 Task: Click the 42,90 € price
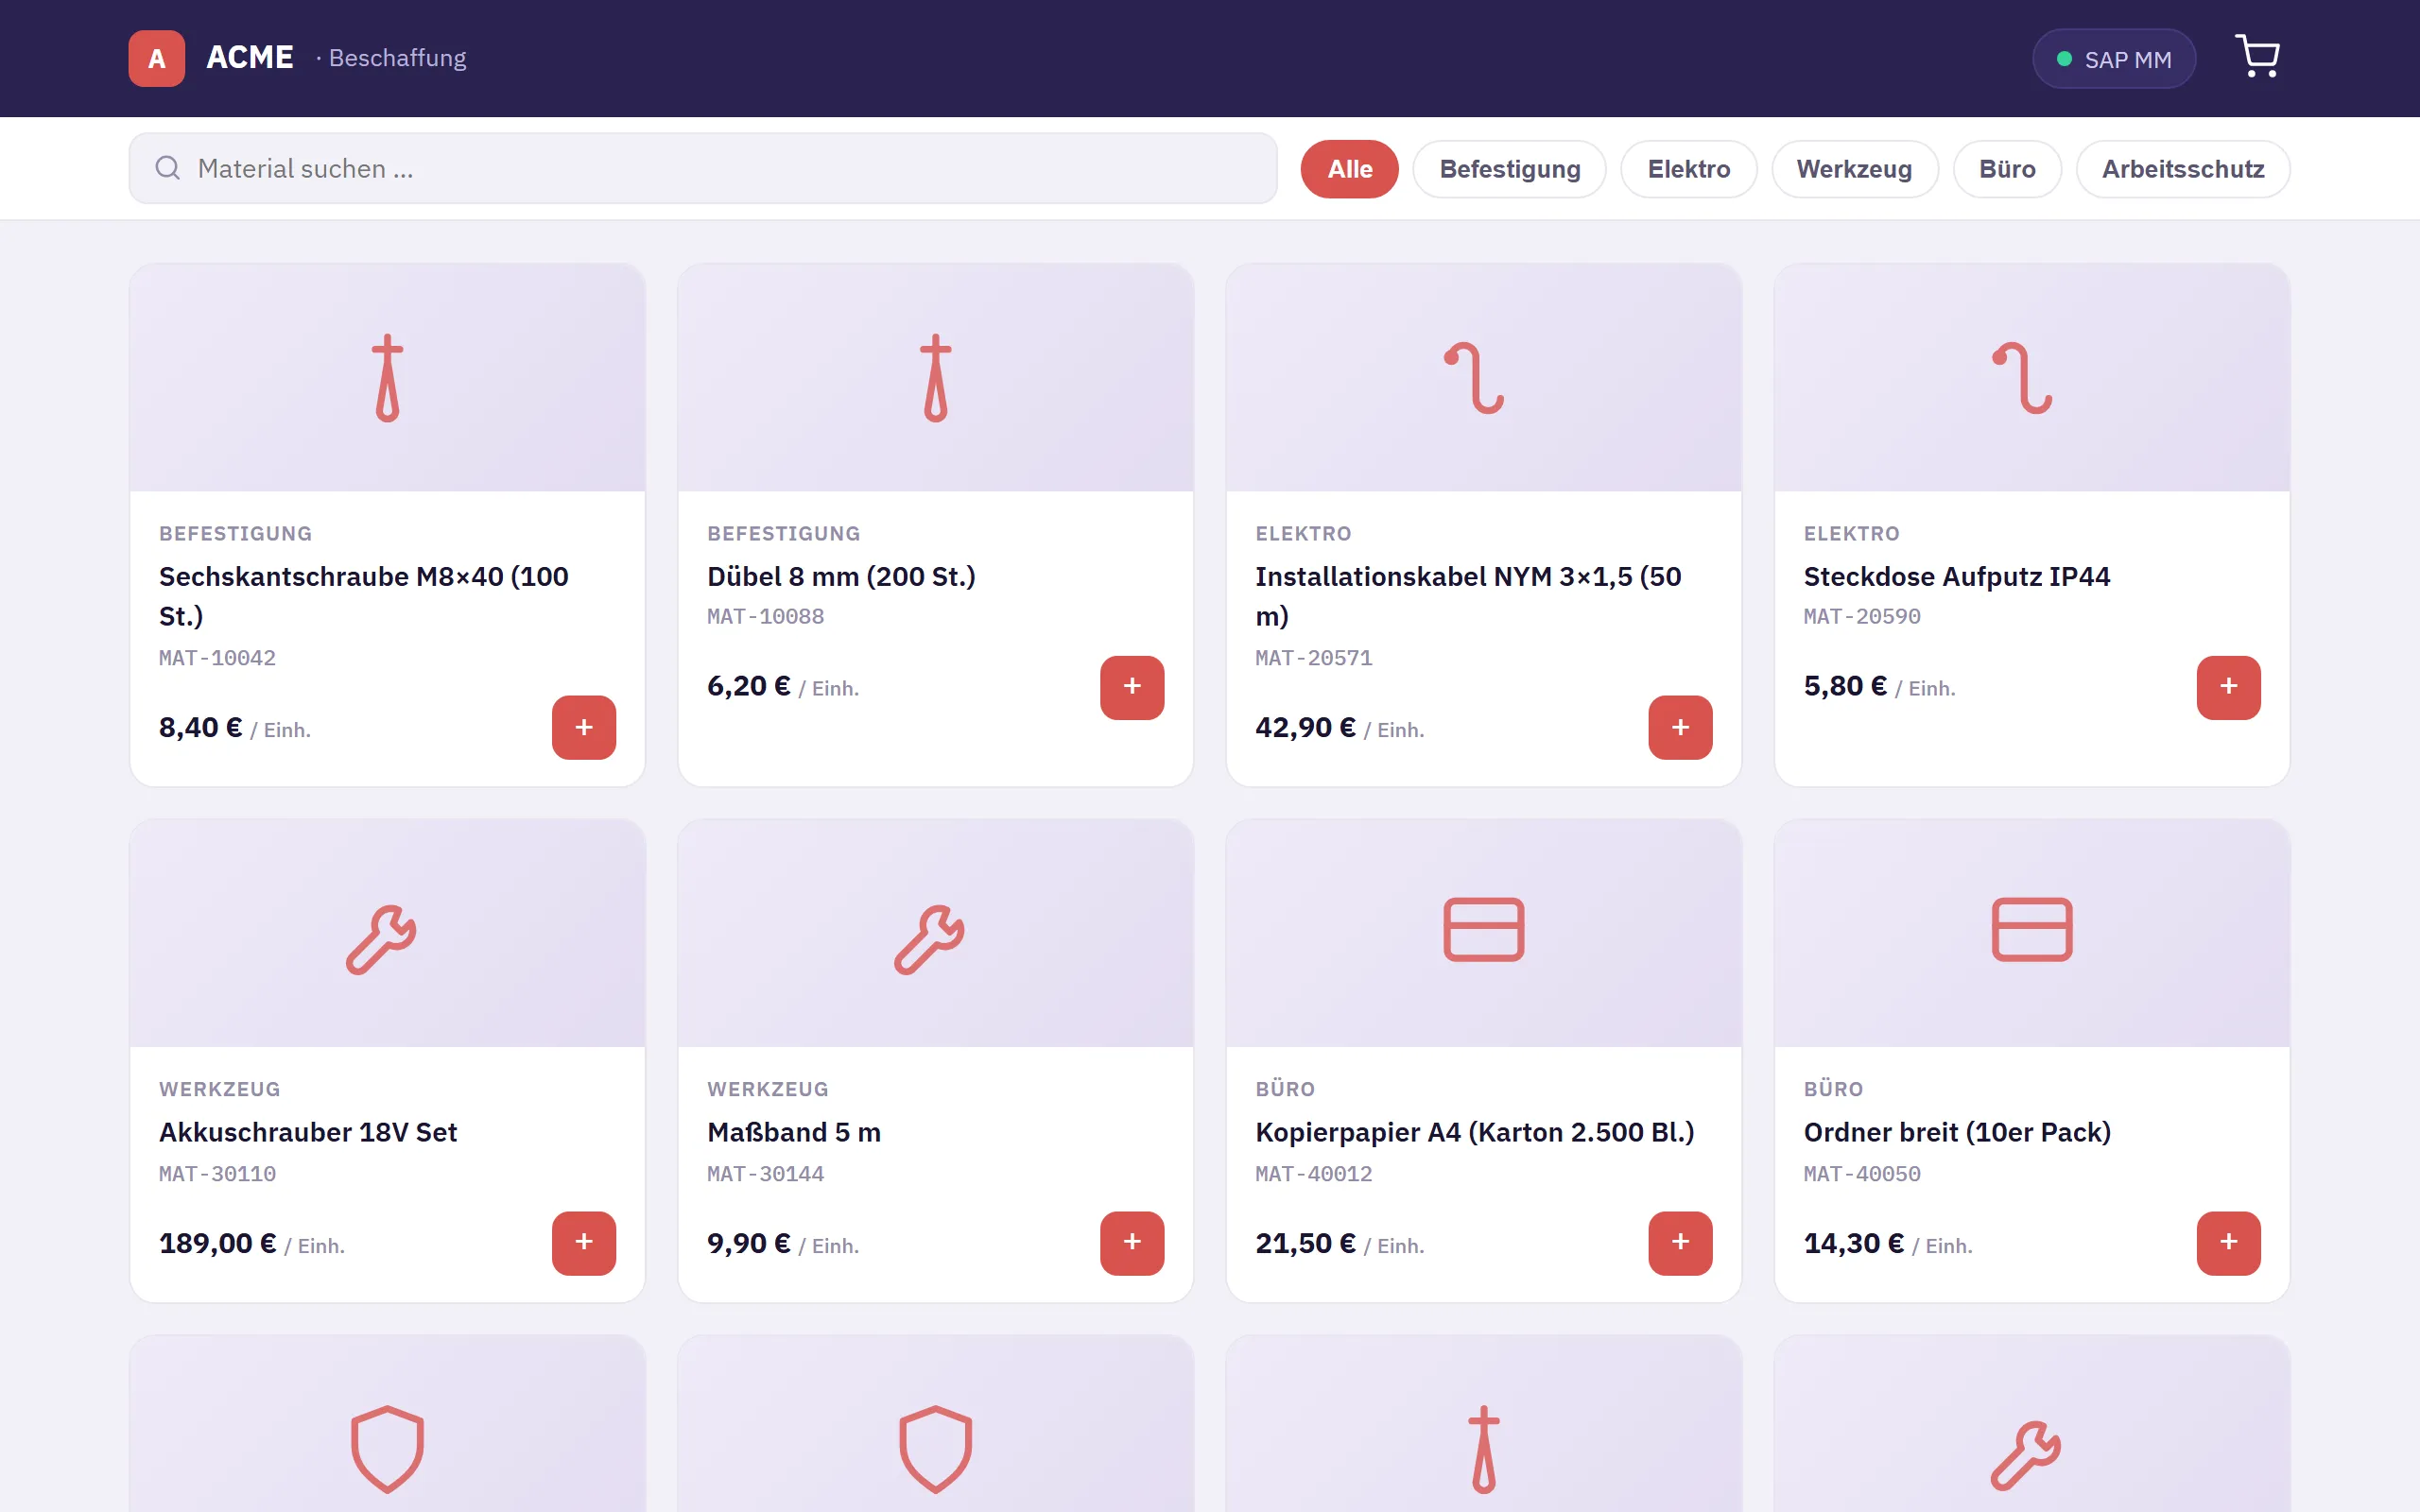point(1305,727)
